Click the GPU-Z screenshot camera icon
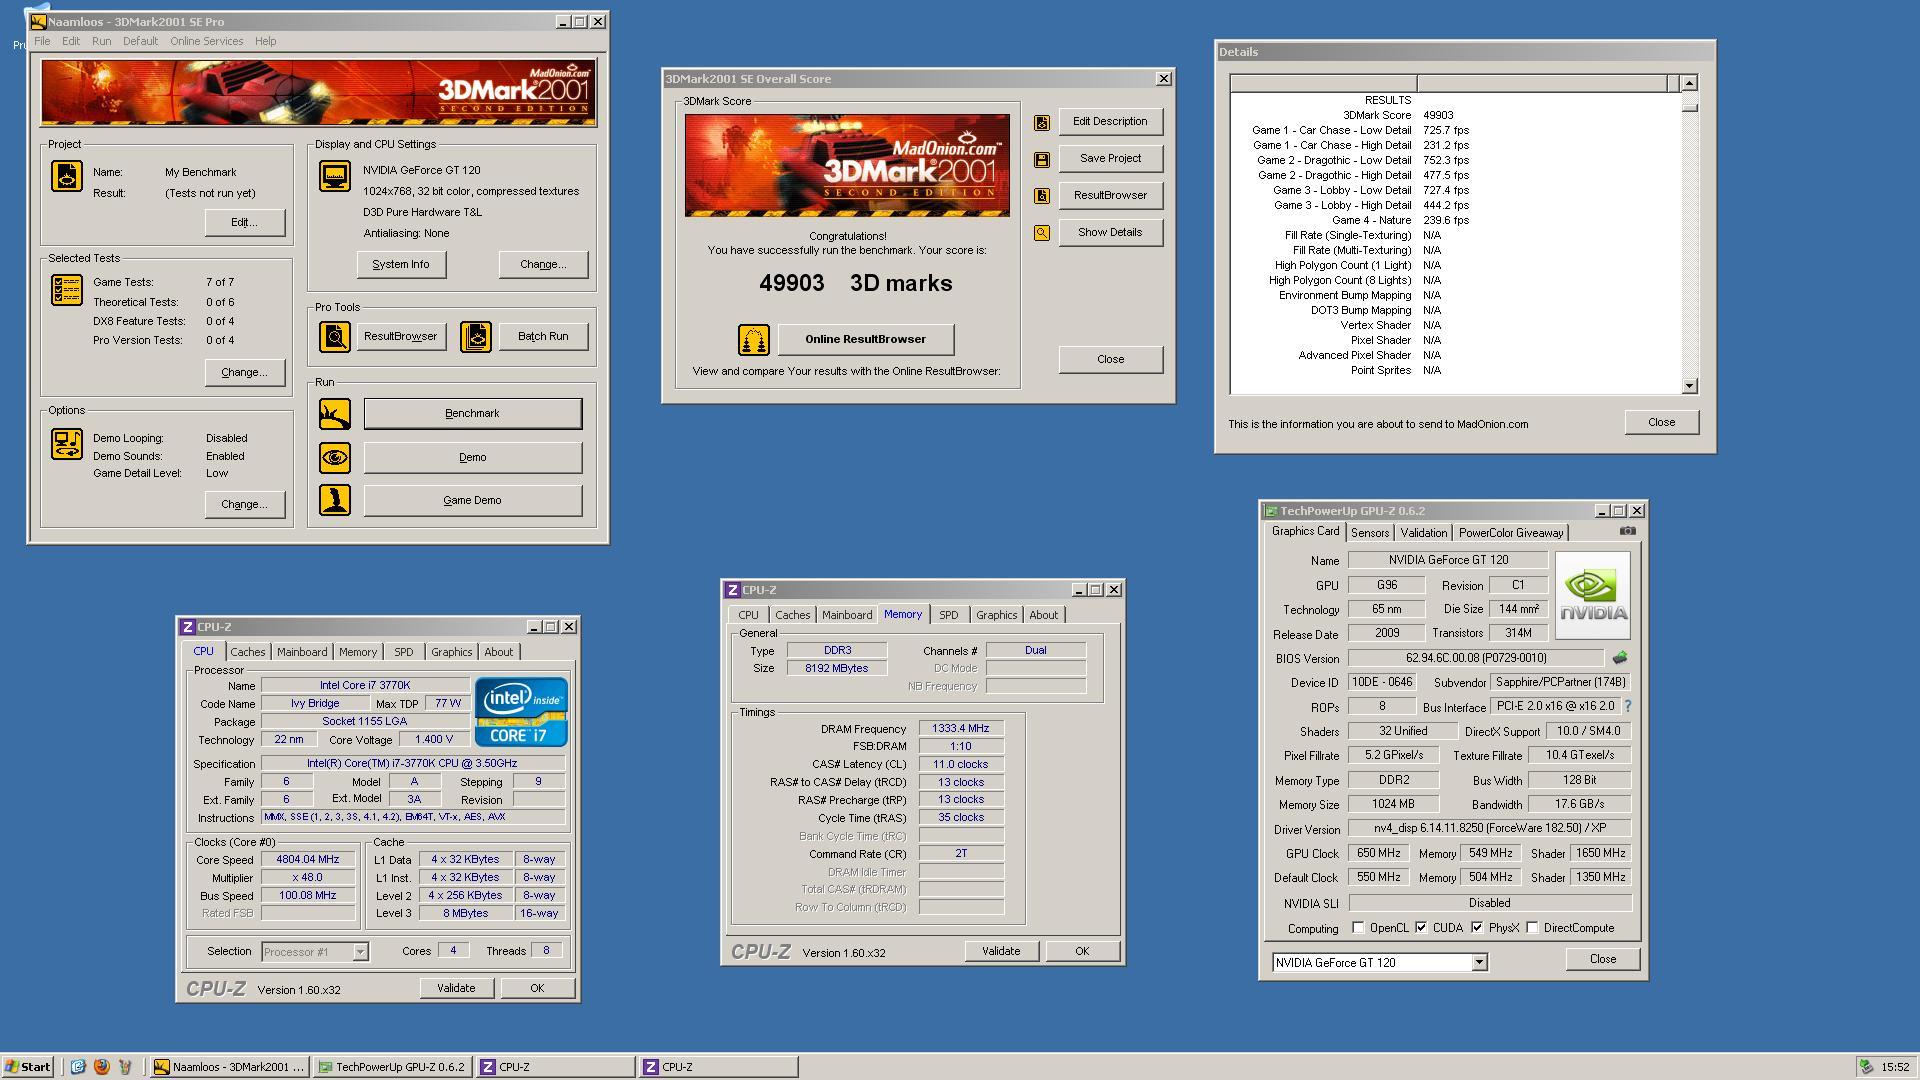The image size is (1920, 1080). (1628, 531)
